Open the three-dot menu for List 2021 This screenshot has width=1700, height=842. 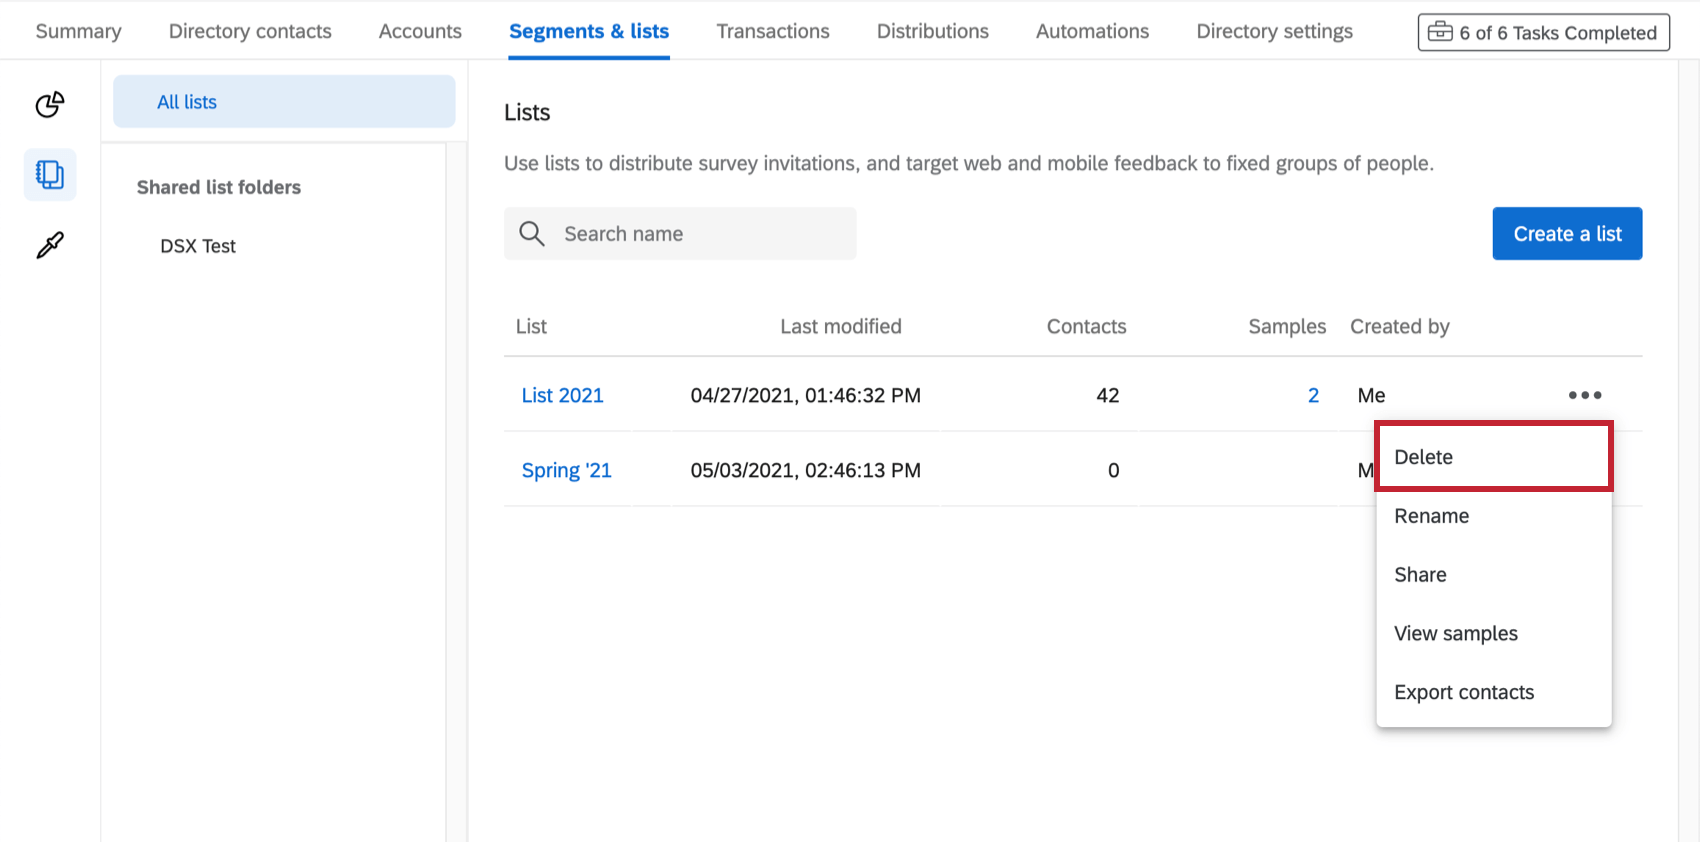point(1584,395)
